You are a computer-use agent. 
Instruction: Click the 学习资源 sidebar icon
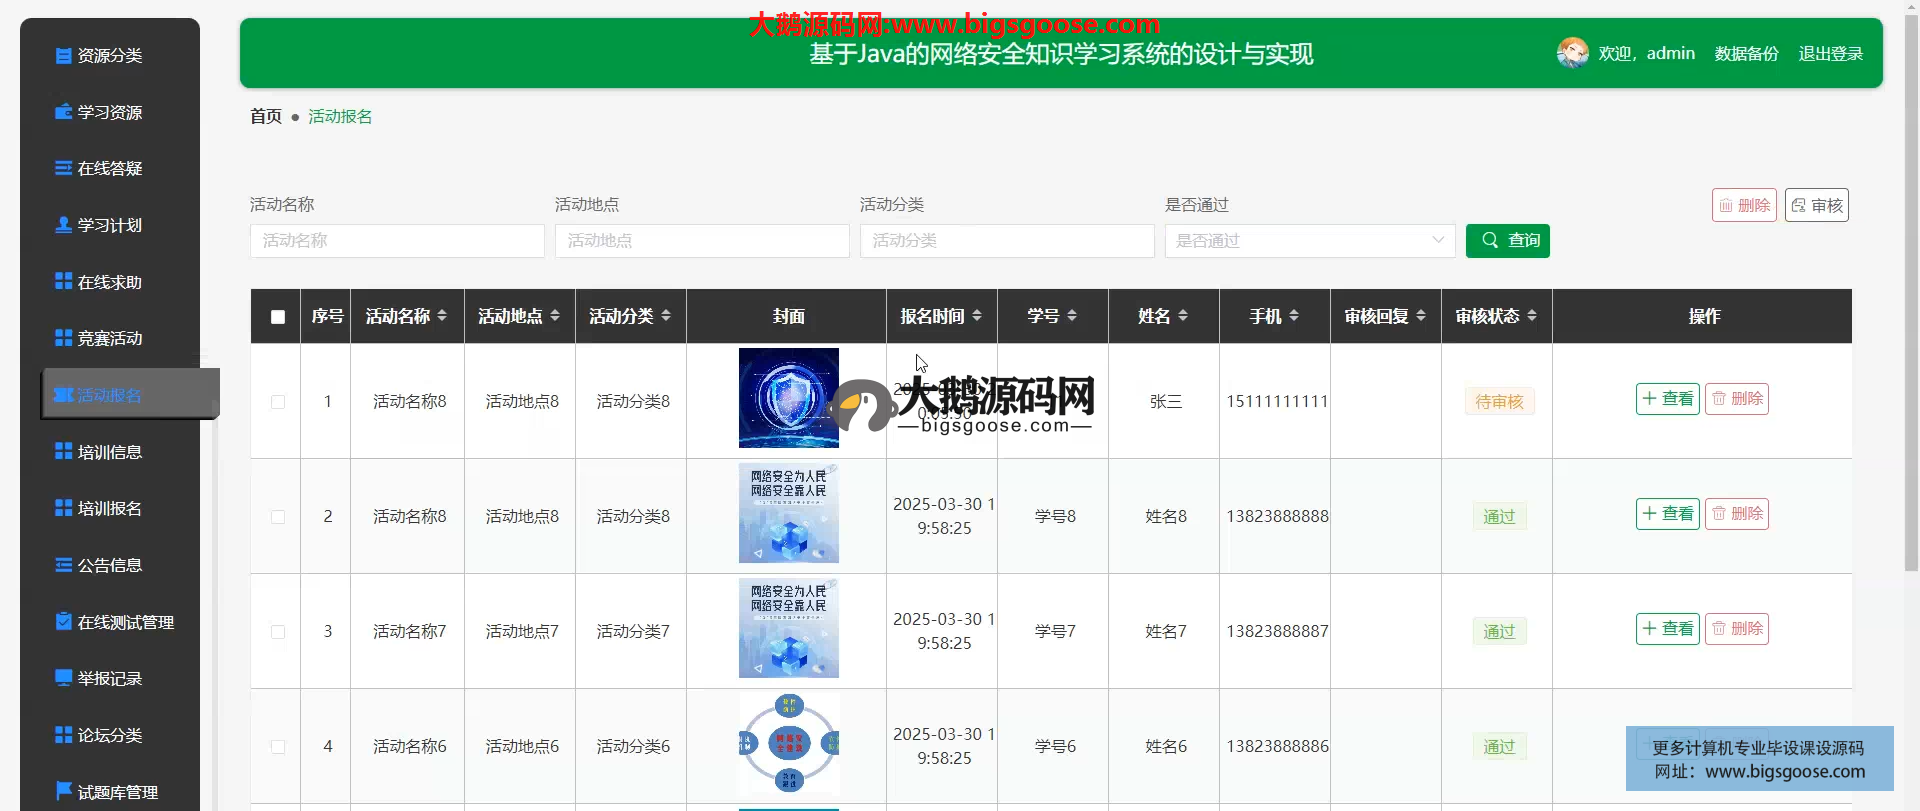click(x=63, y=112)
